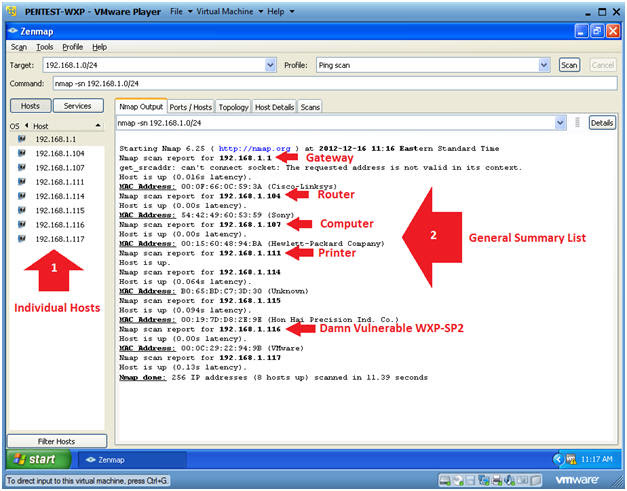Sort hosts by the Host column header
The width and height of the screenshot is (627, 491).
[67, 126]
